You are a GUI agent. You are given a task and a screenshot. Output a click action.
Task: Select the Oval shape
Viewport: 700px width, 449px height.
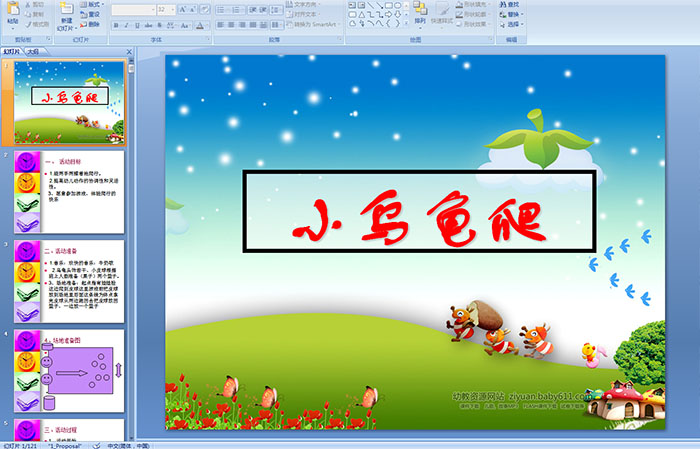397,5
